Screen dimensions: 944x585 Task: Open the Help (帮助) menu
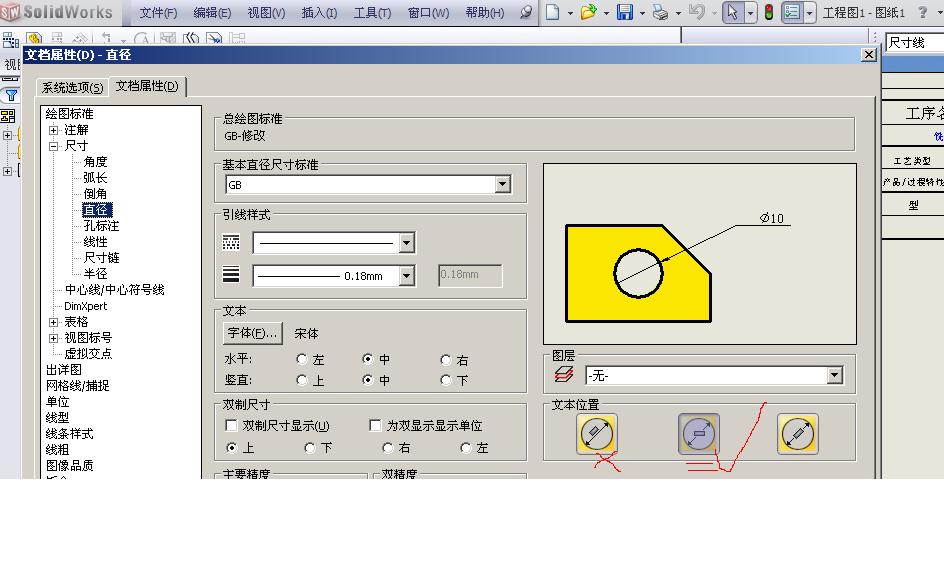click(485, 13)
